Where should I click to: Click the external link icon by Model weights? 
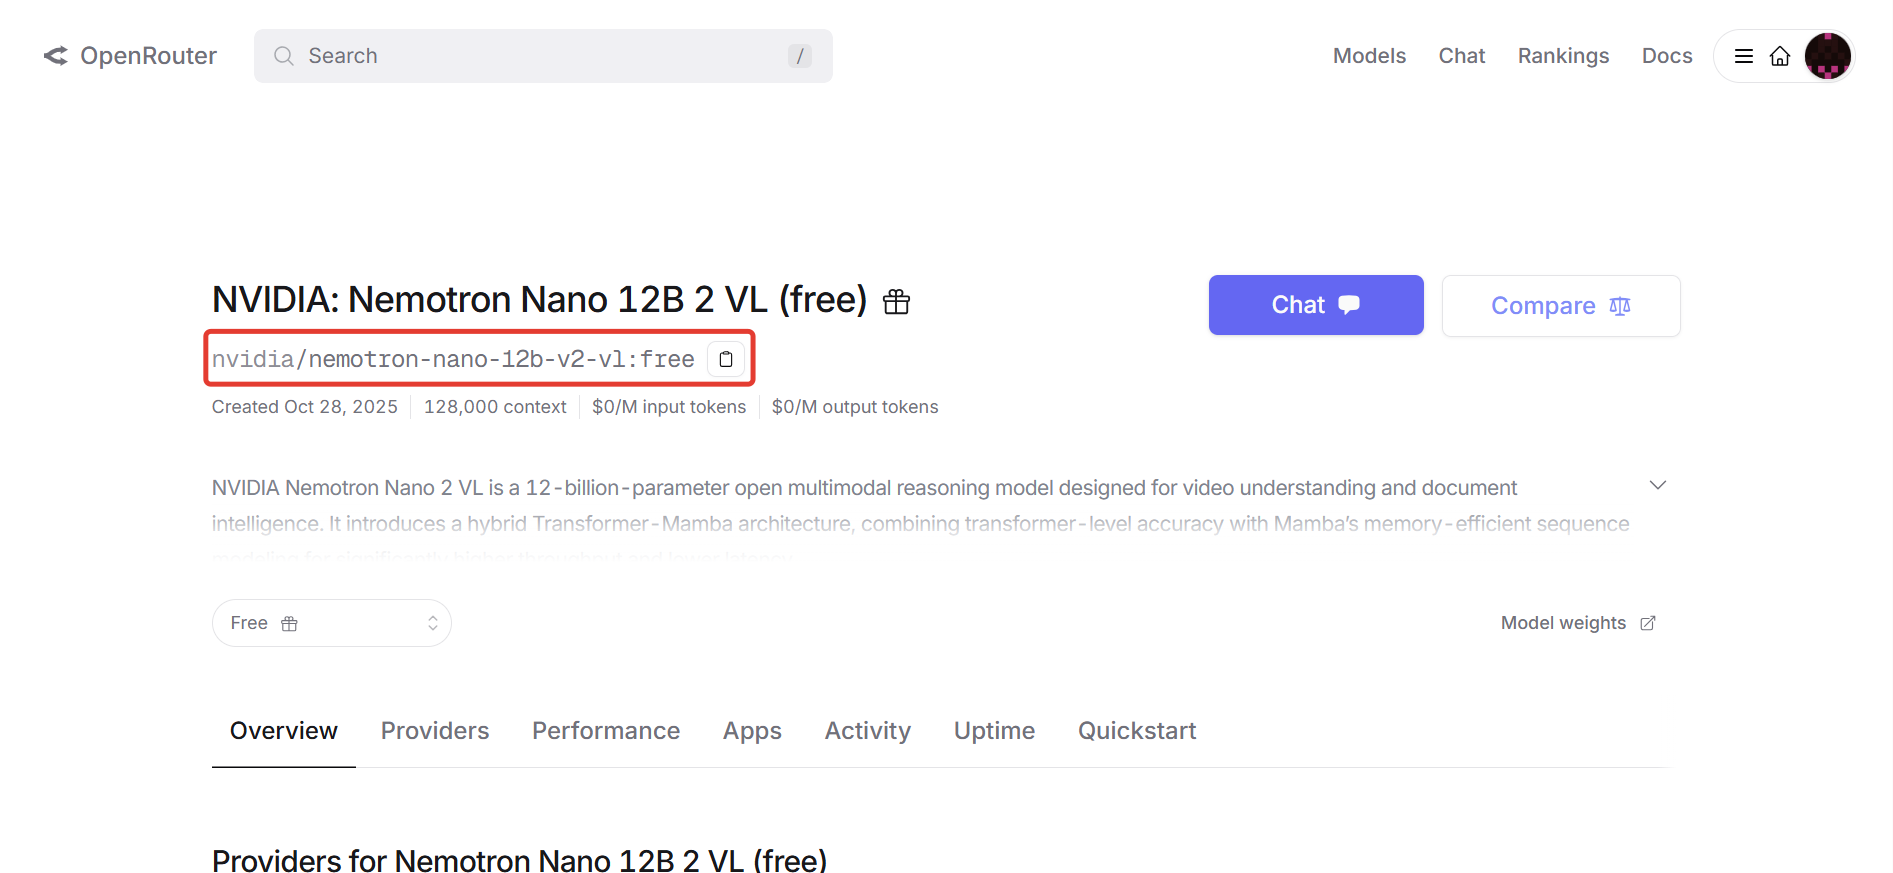(1648, 623)
